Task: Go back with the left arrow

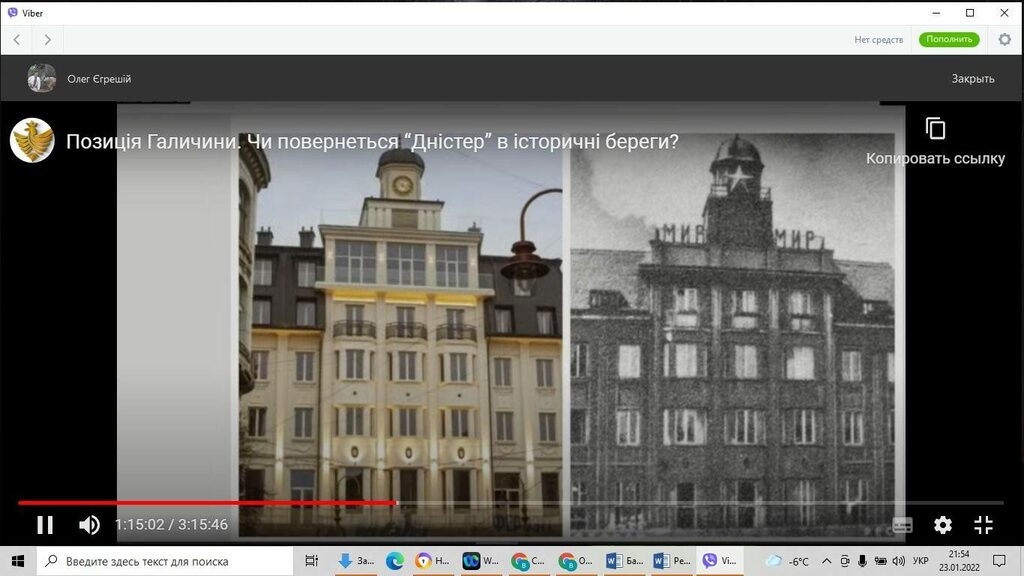Action: 17,40
